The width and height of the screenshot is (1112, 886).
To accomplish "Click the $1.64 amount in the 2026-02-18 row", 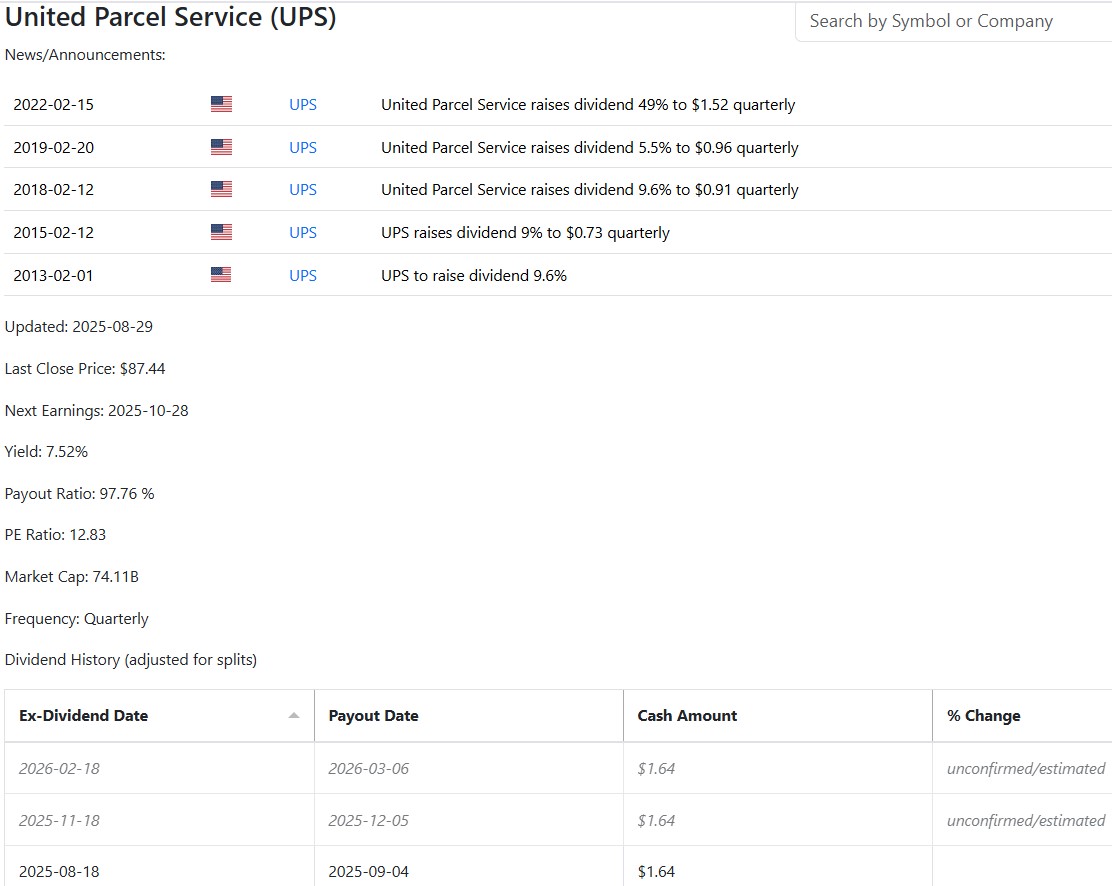I will click(x=656, y=768).
